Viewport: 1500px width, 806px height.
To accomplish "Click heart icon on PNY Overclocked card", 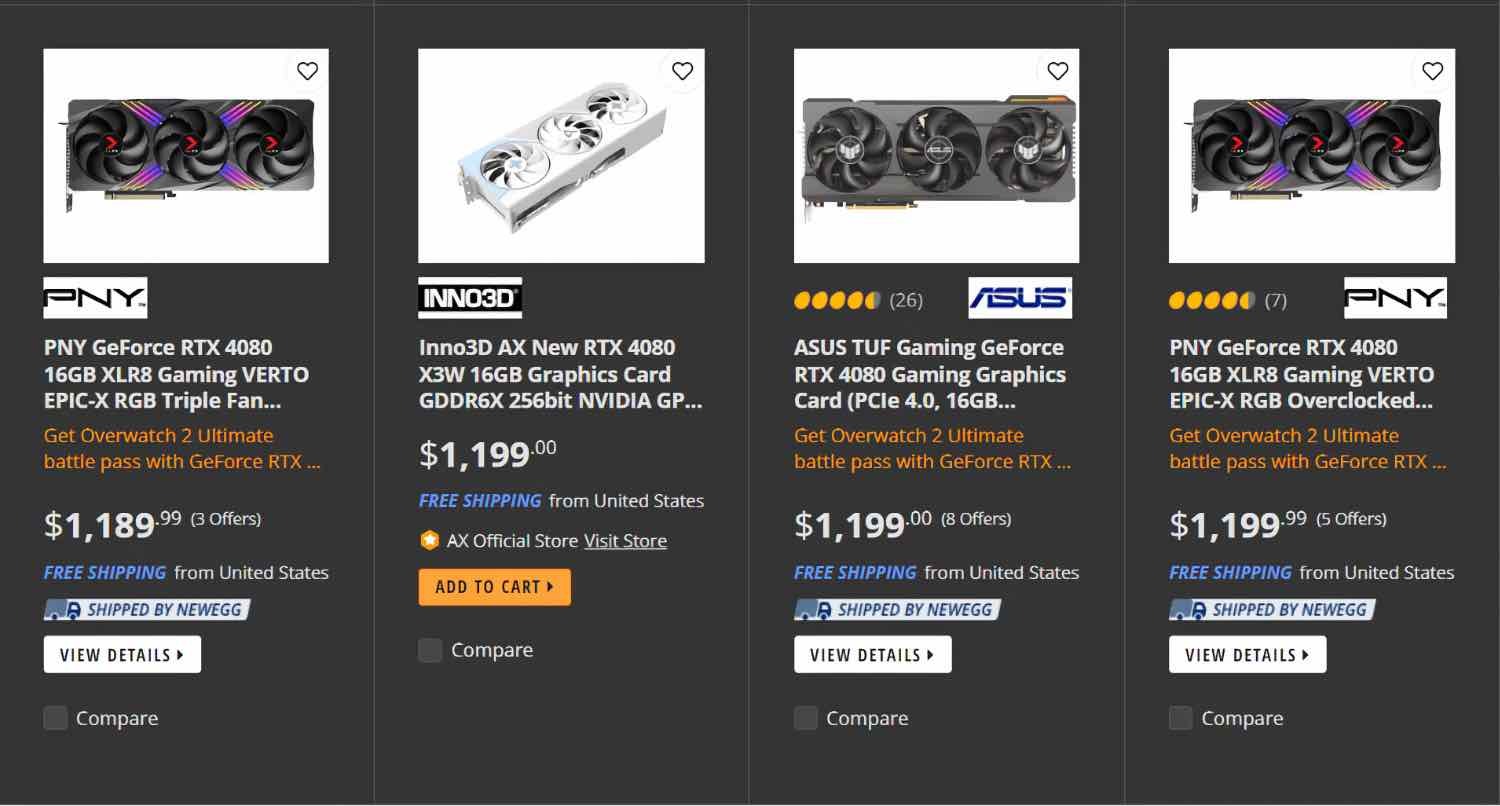I will pos(1432,71).
